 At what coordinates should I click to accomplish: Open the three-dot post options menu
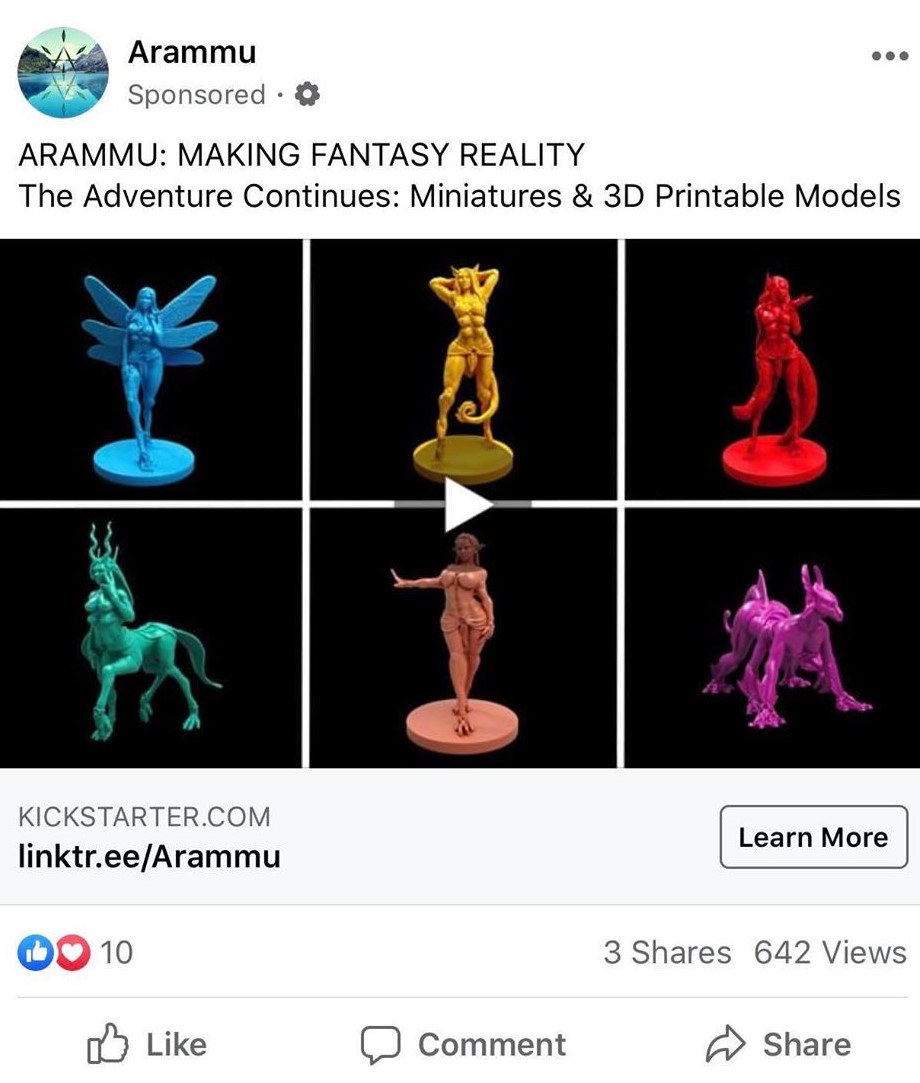pyautogui.click(x=890, y=56)
